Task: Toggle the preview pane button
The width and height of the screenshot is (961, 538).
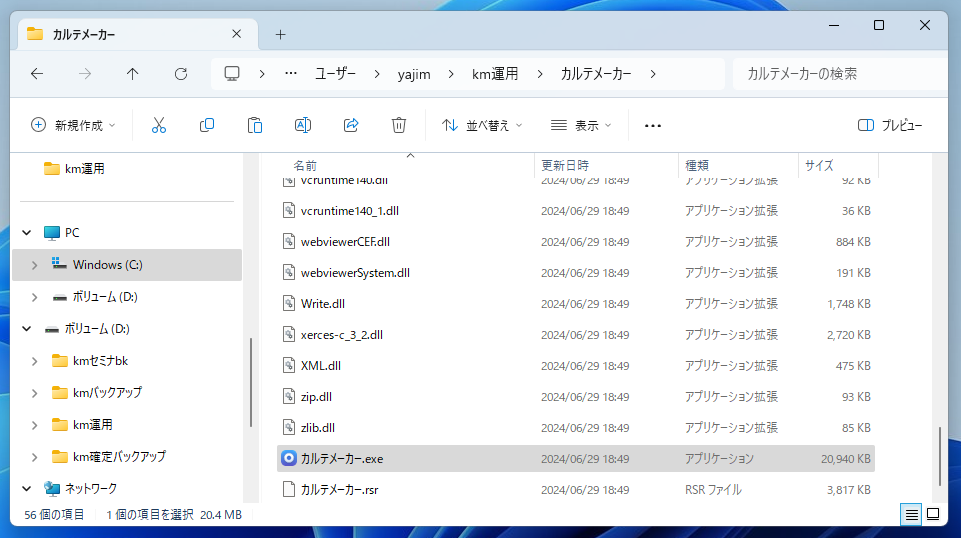Action: [890, 125]
